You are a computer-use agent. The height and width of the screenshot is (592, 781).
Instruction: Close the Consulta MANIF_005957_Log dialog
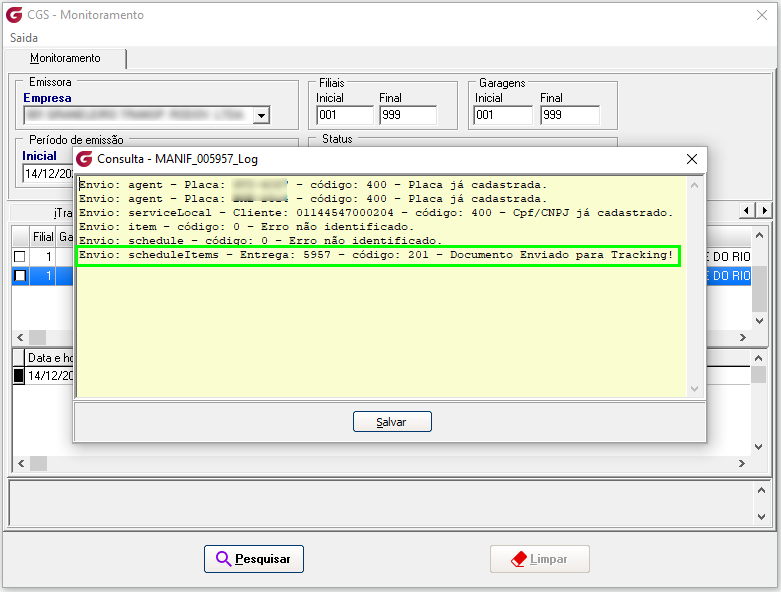click(x=691, y=159)
